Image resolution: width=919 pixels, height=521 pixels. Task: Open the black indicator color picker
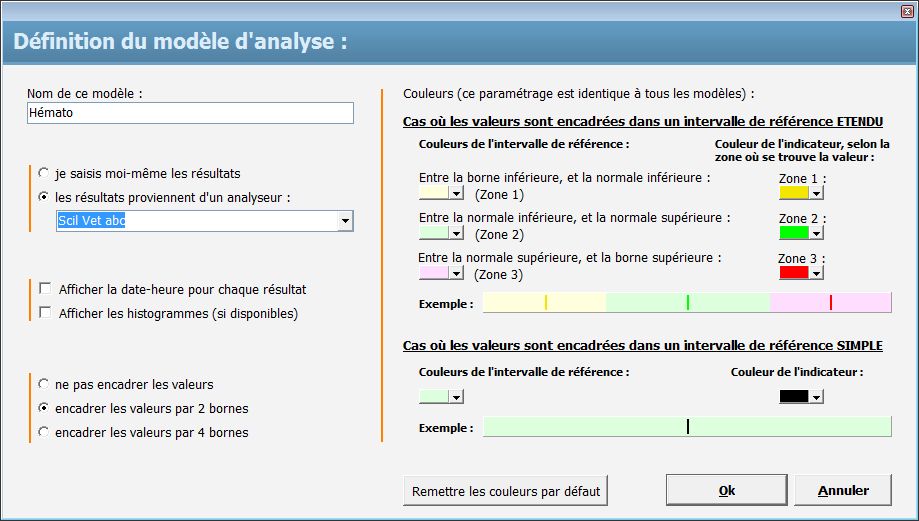click(816, 397)
